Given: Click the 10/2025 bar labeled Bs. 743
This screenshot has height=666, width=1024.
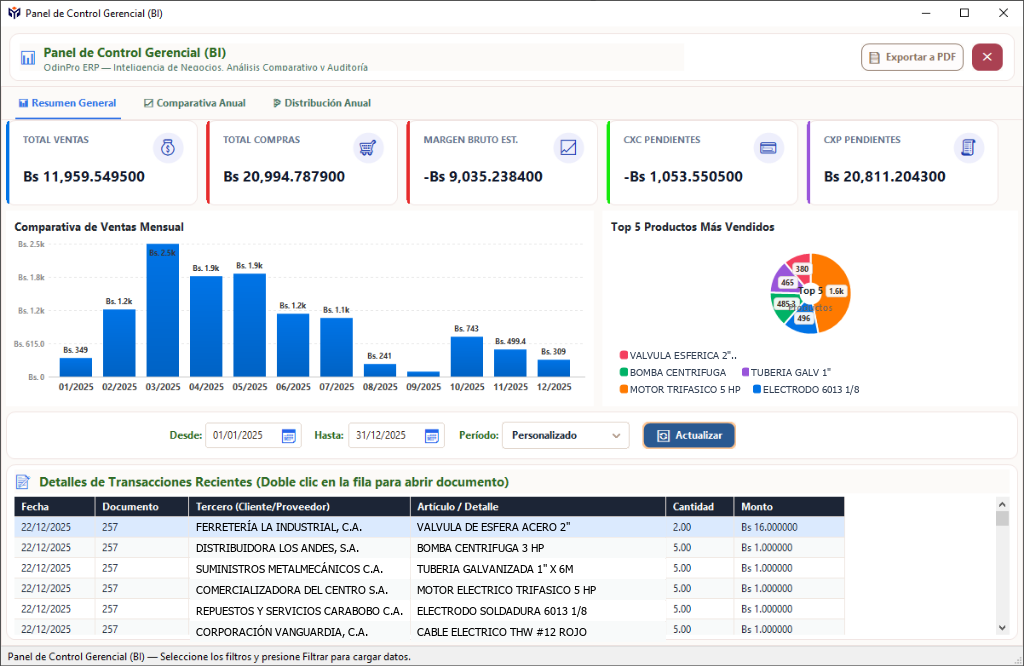Looking at the screenshot, I should (x=467, y=357).
